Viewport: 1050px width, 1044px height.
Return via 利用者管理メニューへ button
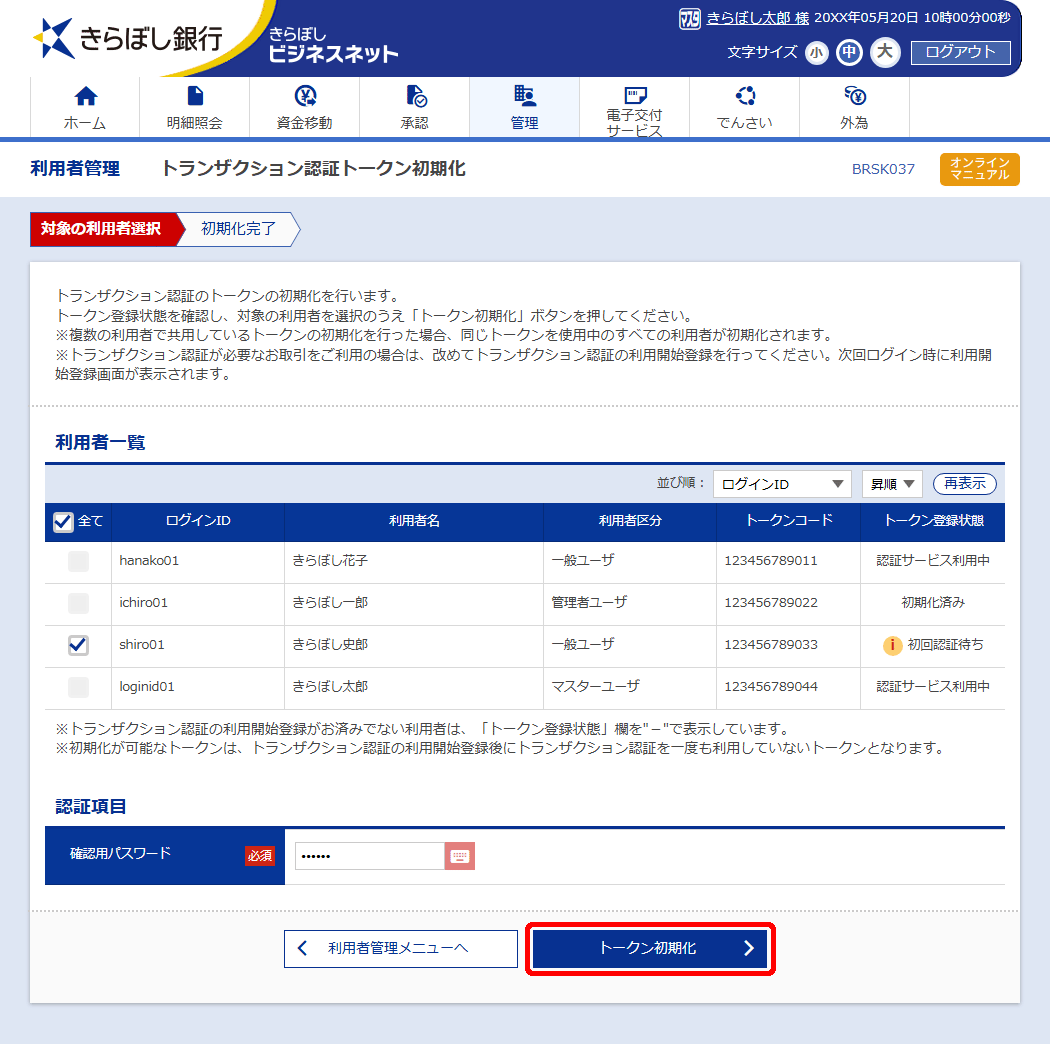click(x=400, y=948)
